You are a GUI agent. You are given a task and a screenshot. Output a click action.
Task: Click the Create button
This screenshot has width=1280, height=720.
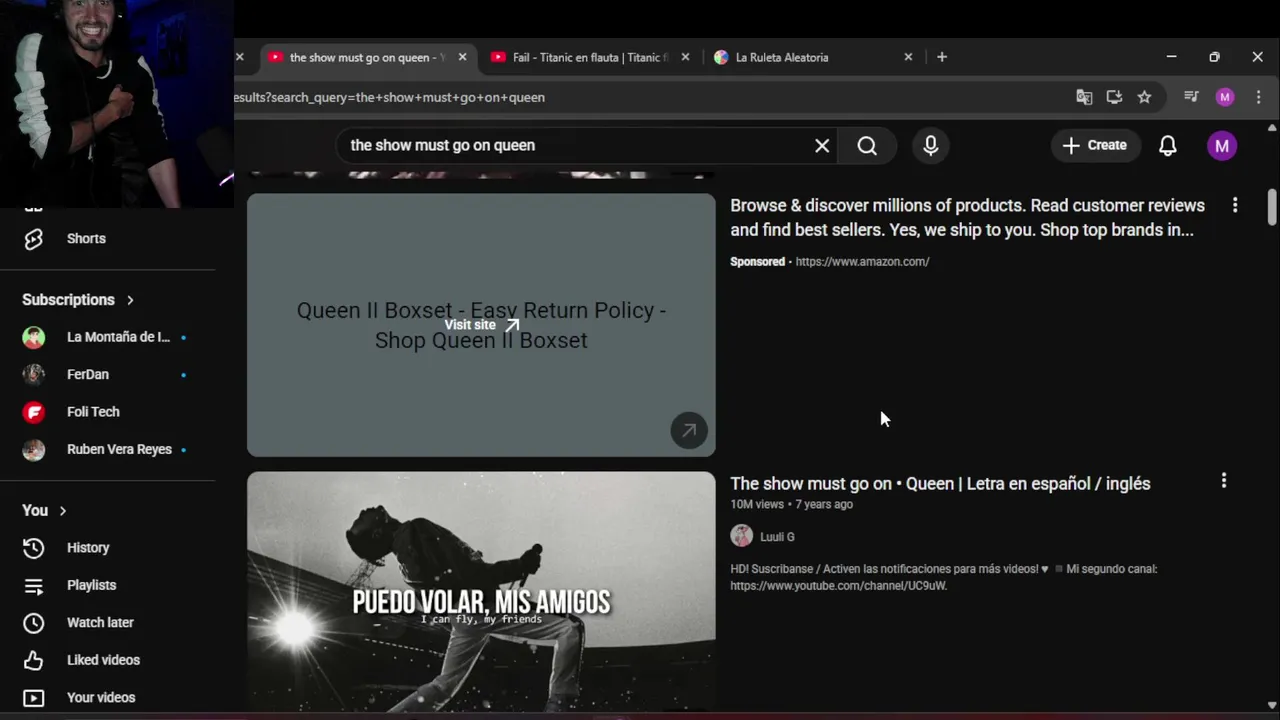[x=1094, y=146]
